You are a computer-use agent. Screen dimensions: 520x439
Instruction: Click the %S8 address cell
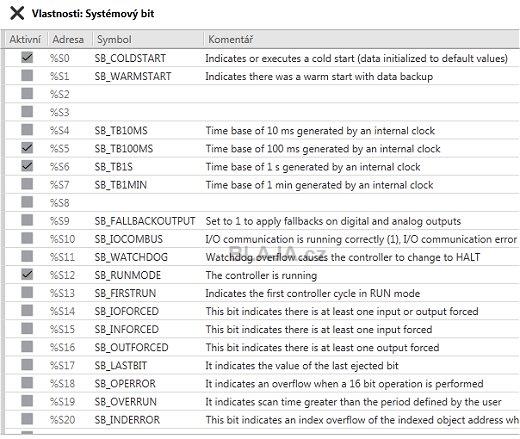60,203
